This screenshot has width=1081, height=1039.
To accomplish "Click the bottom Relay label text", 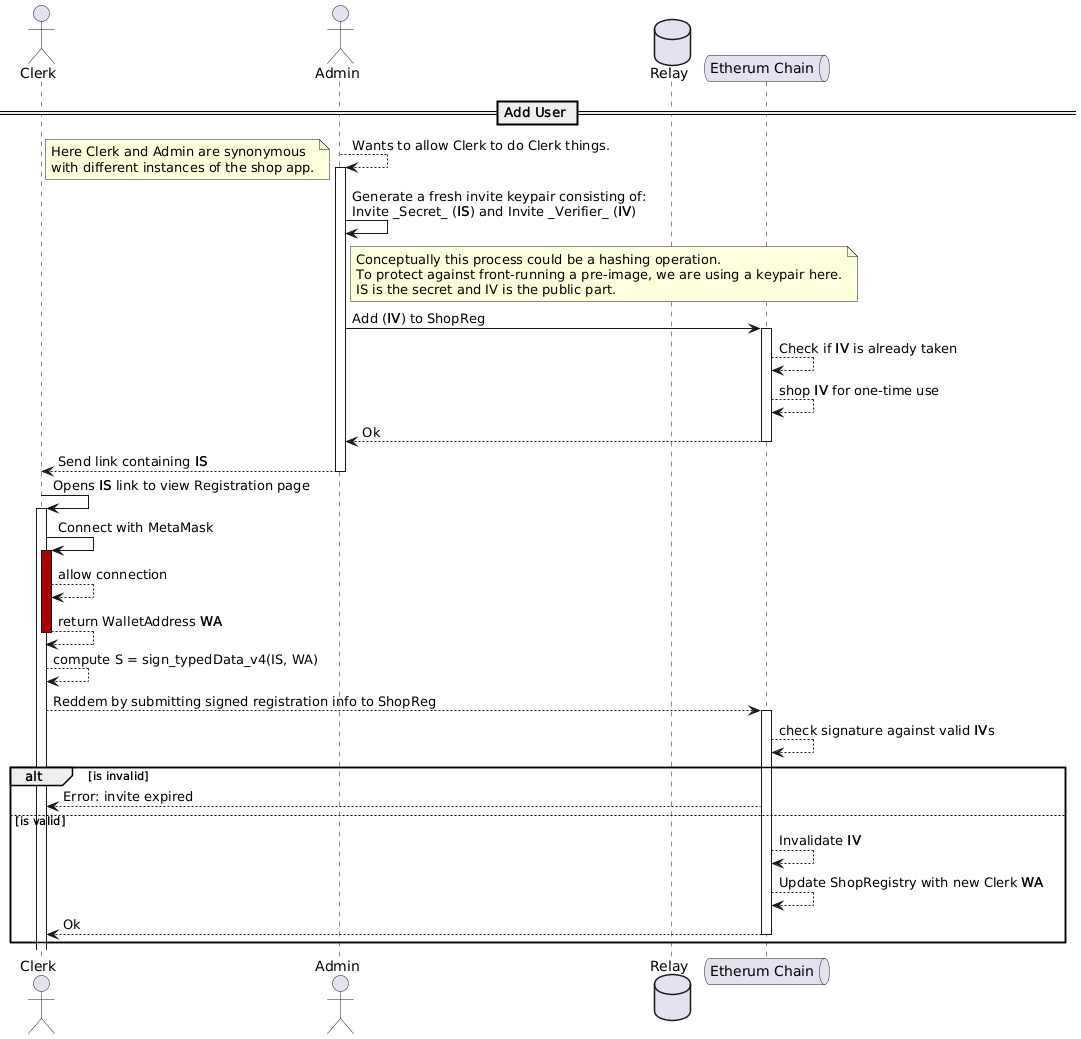I will tap(669, 966).
